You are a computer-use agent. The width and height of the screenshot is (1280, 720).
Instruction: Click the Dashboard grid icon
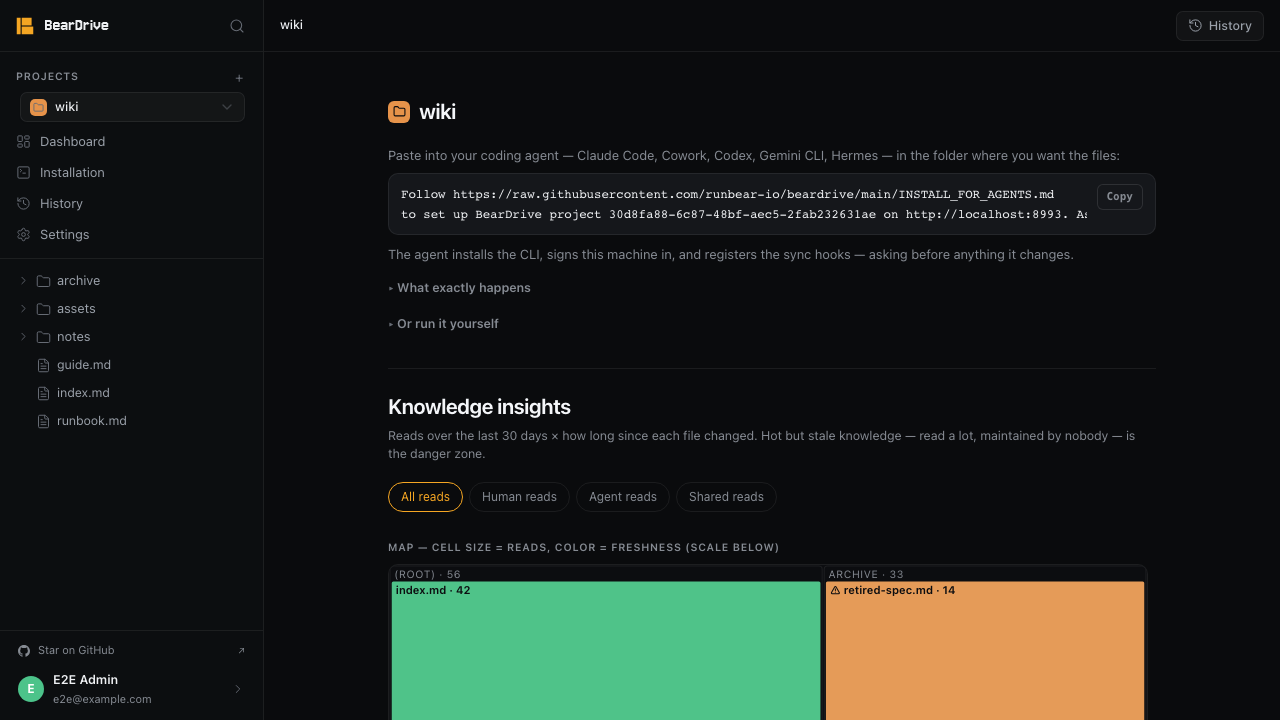[24, 142]
